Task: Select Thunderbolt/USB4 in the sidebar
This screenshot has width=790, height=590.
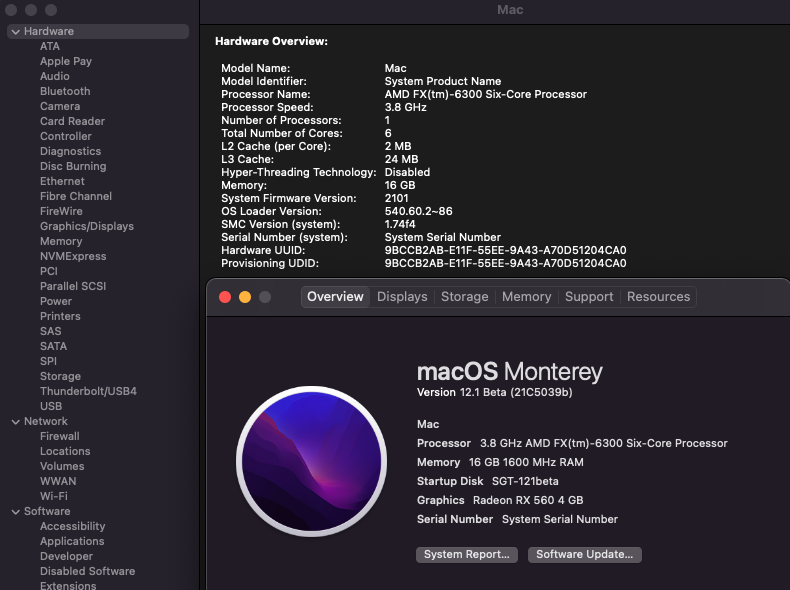Action: coord(88,391)
